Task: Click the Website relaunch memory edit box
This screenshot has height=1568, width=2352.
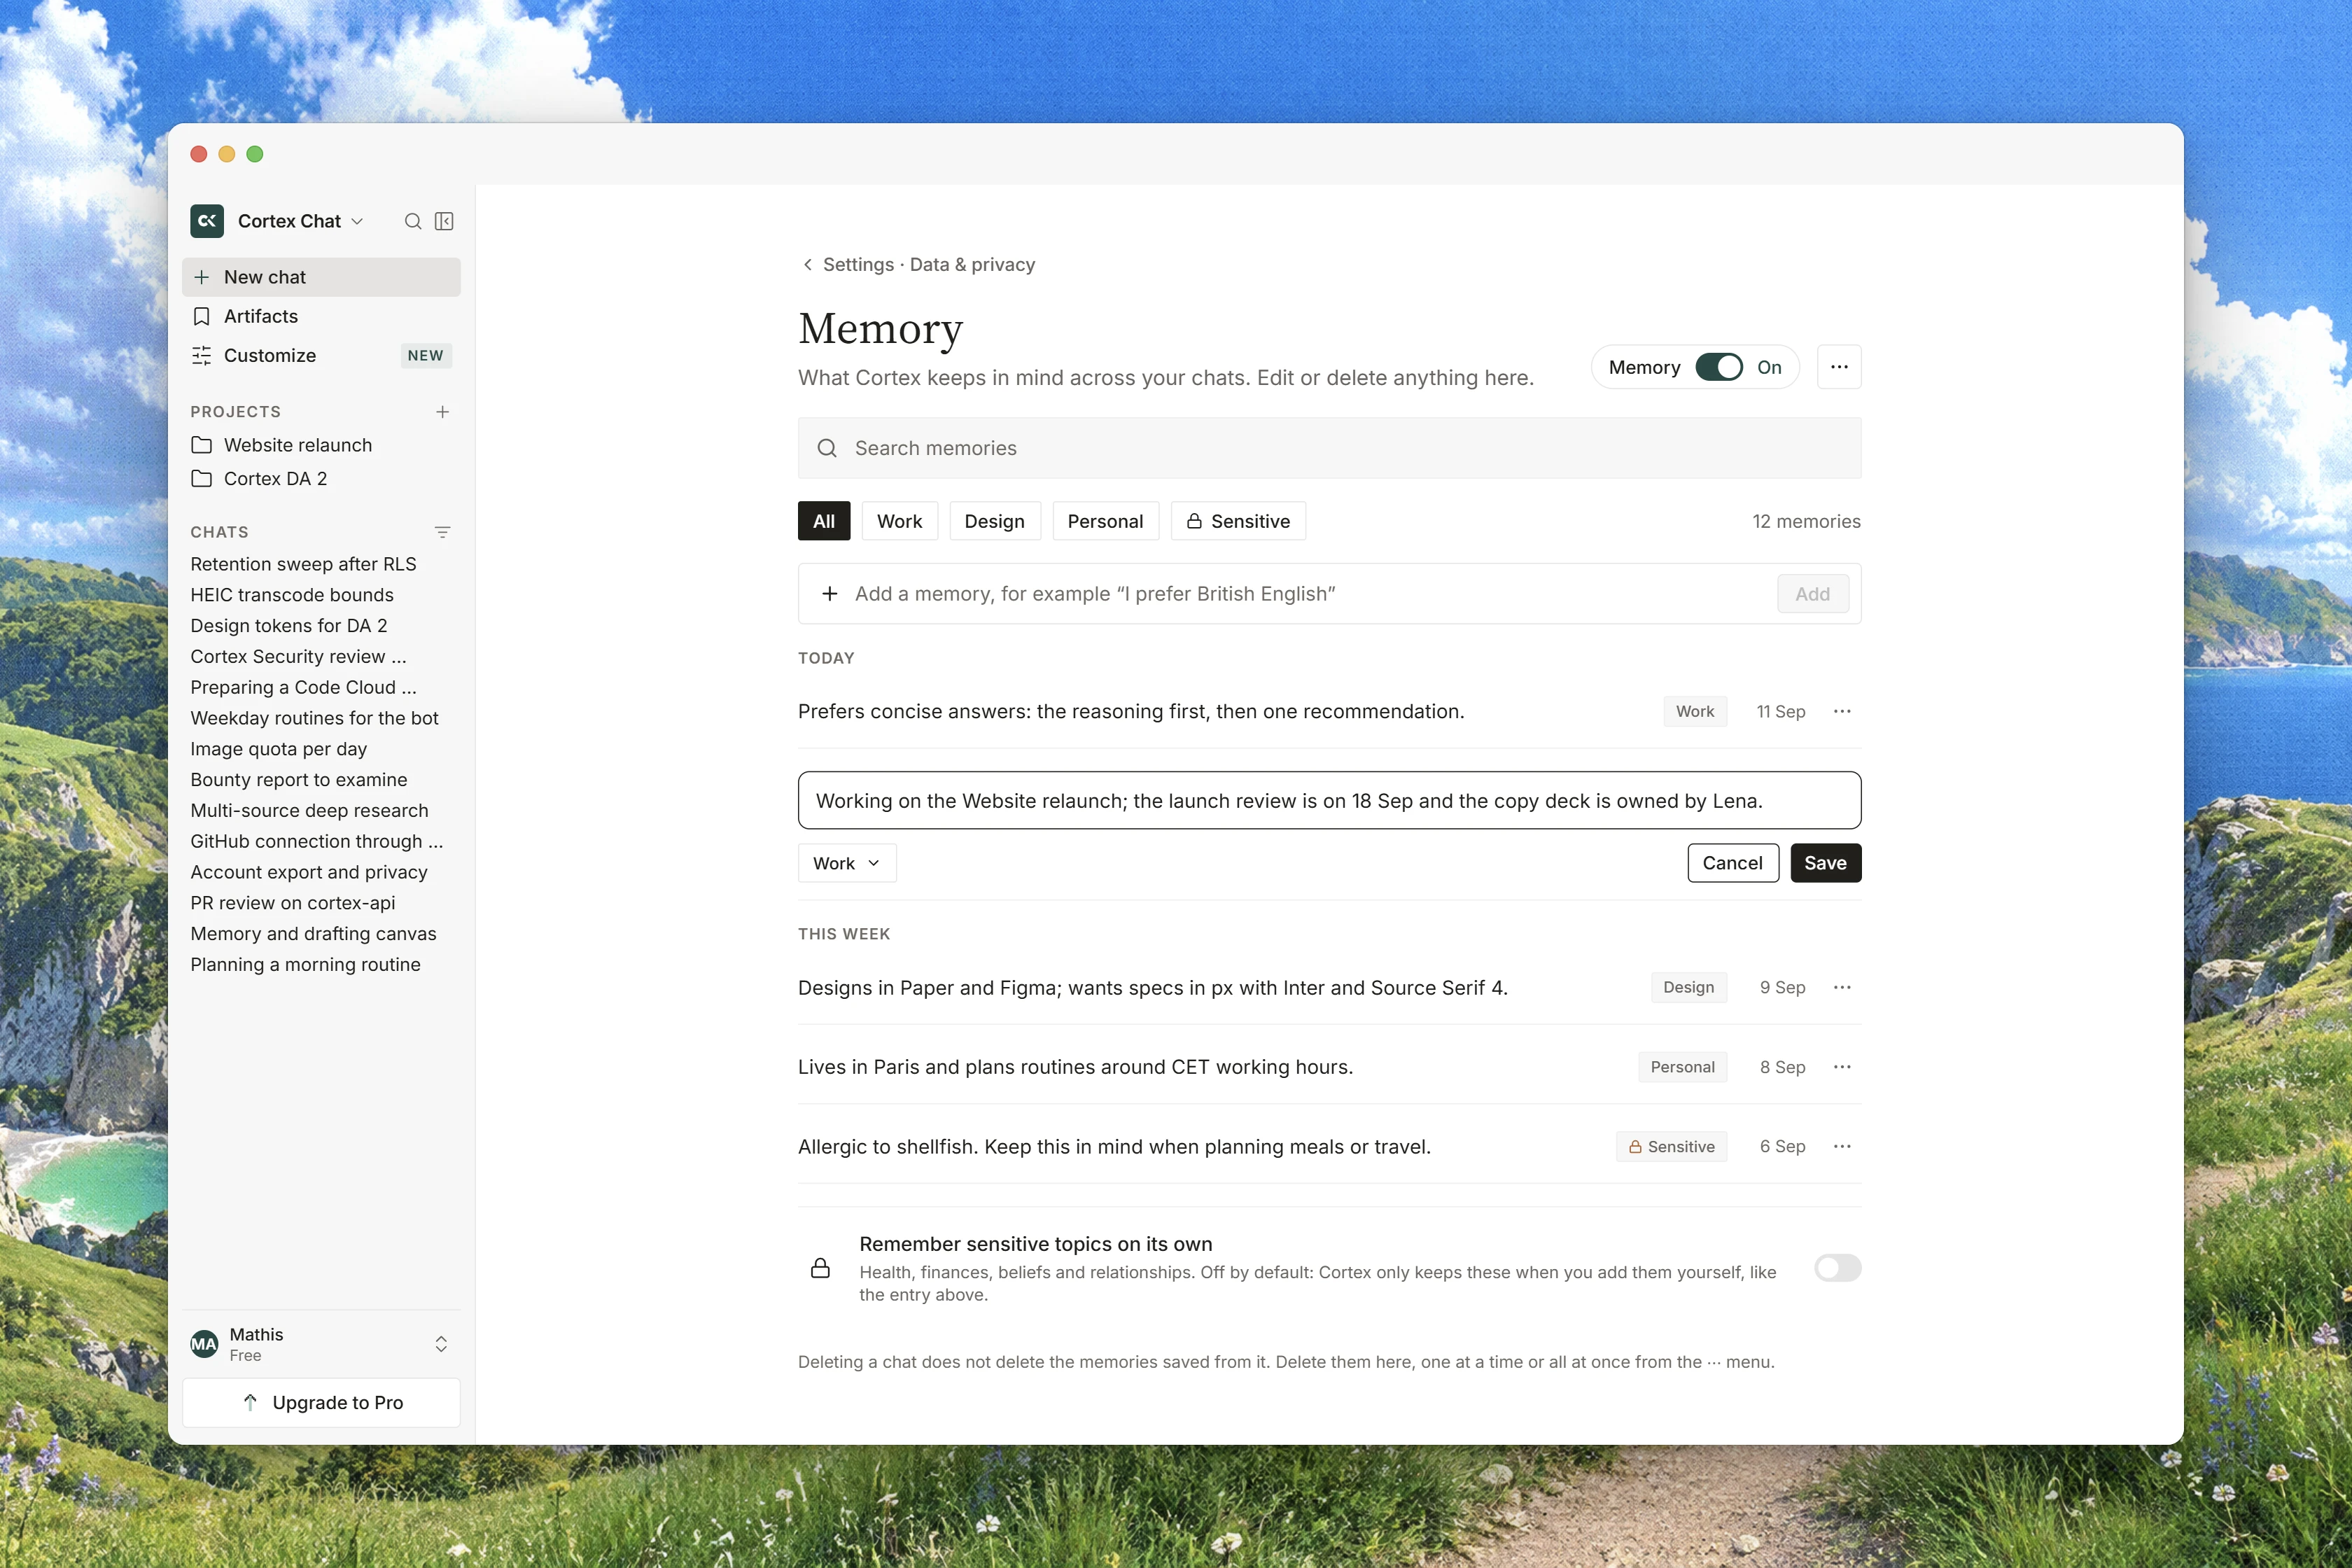Action: pos(1329,800)
